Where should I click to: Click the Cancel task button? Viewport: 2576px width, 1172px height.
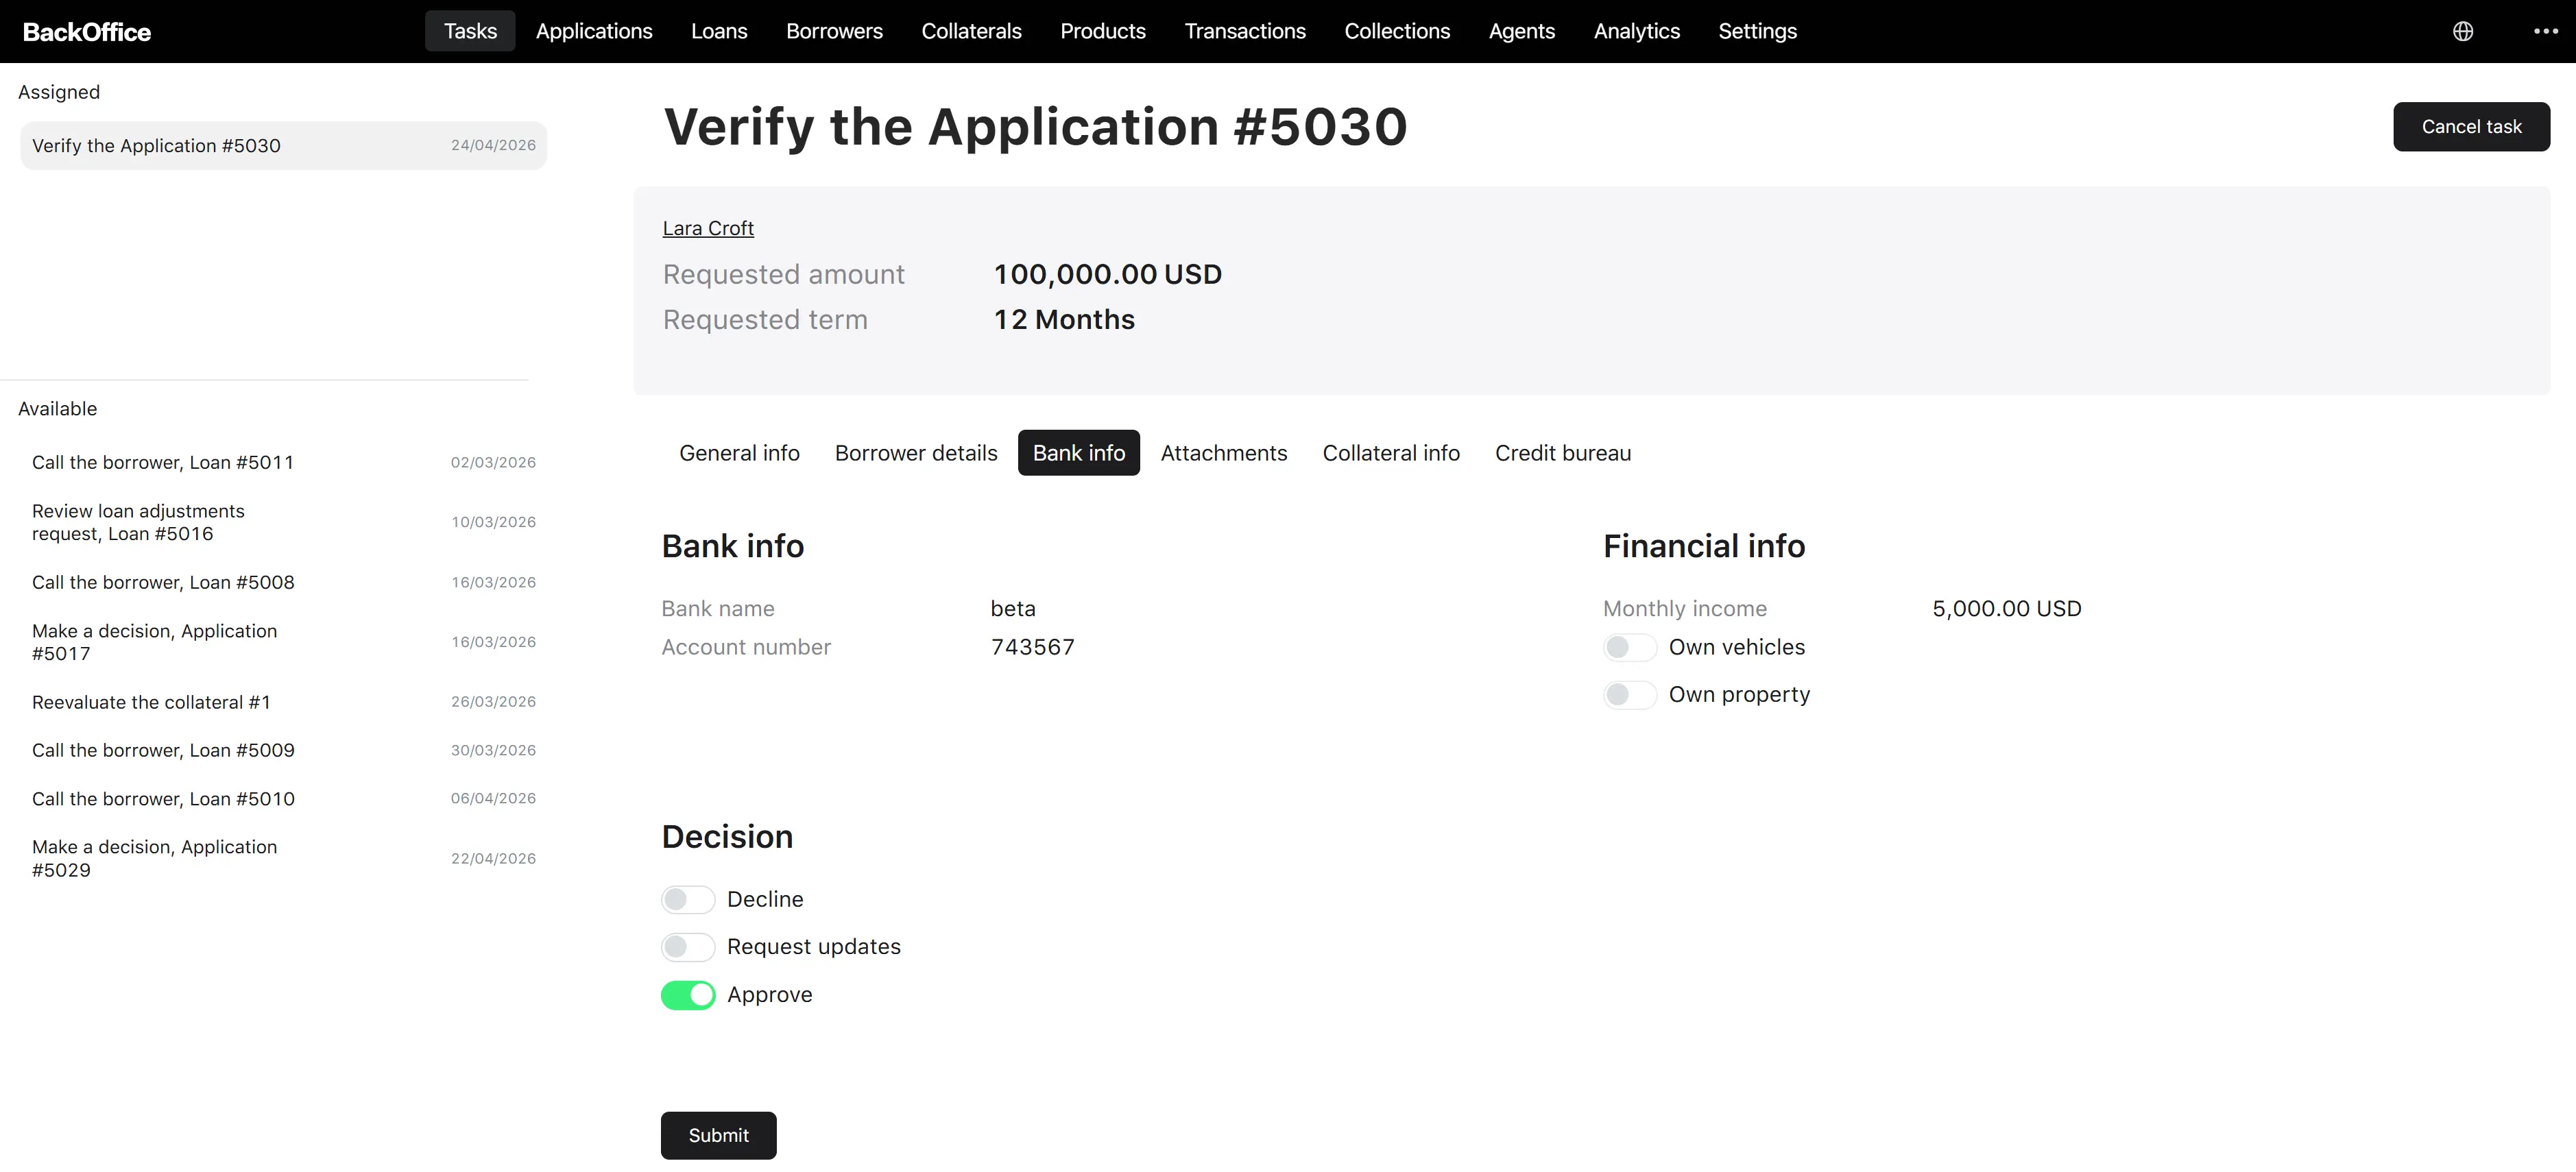pyautogui.click(x=2471, y=127)
